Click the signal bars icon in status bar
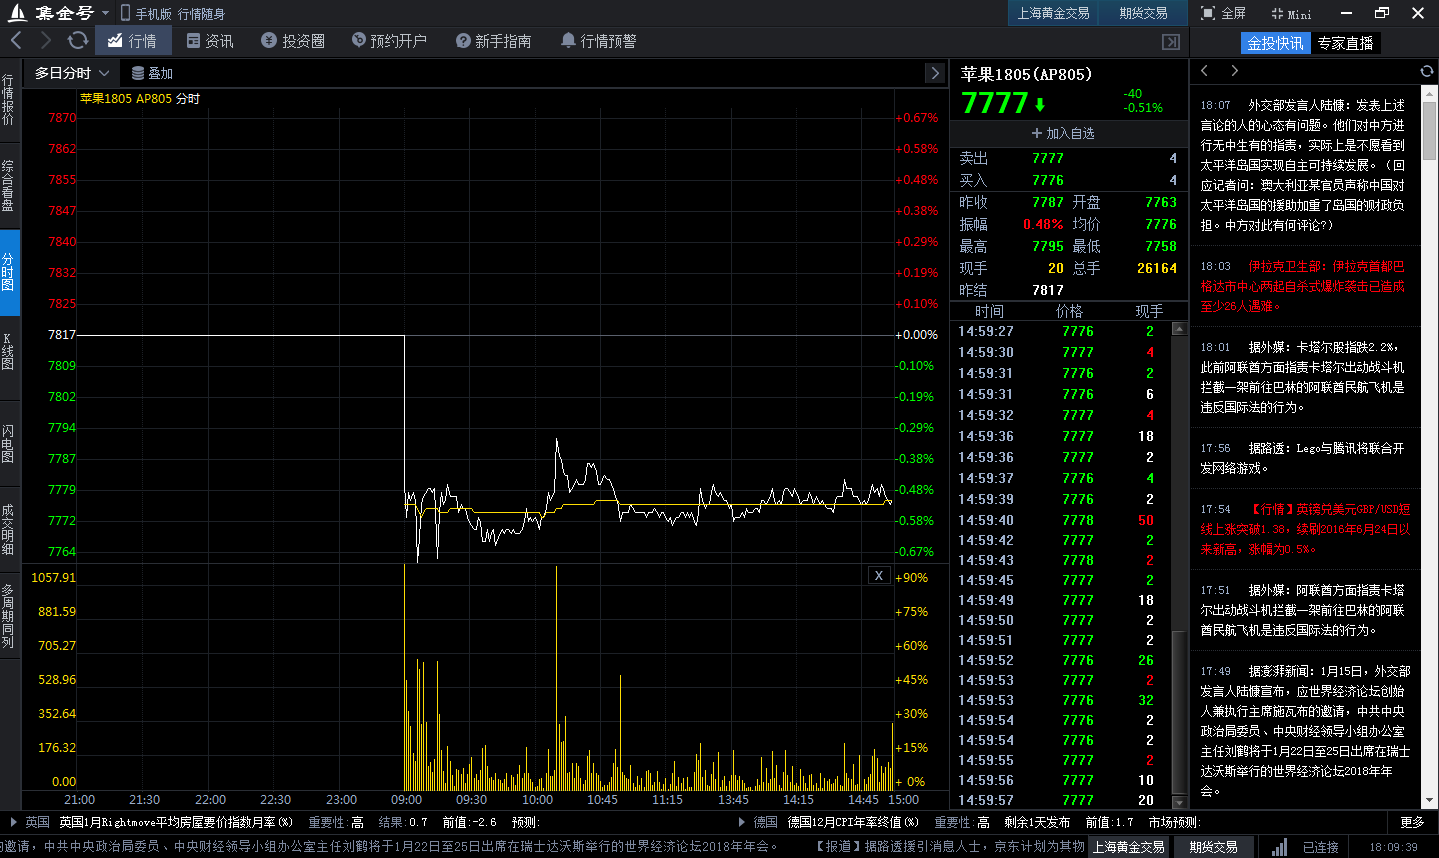 click(x=1279, y=847)
